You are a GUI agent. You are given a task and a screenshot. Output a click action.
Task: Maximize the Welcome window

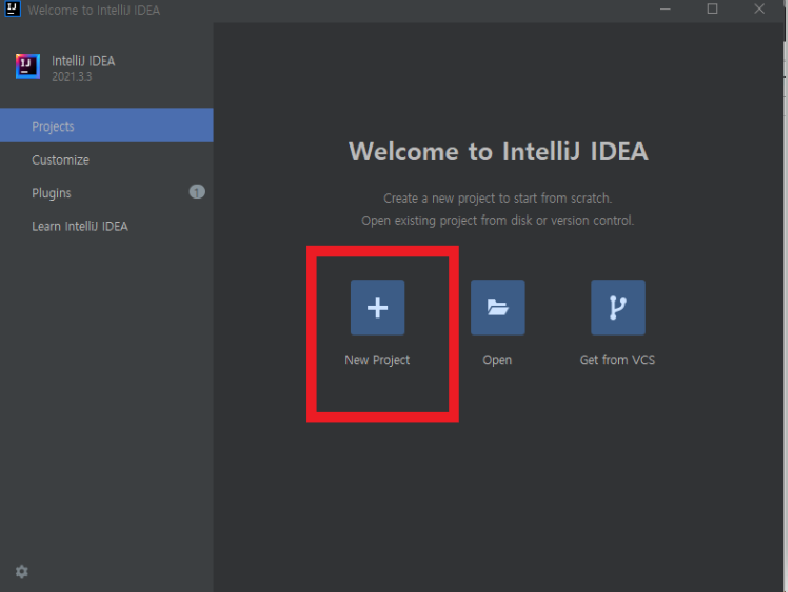click(712, 9)
